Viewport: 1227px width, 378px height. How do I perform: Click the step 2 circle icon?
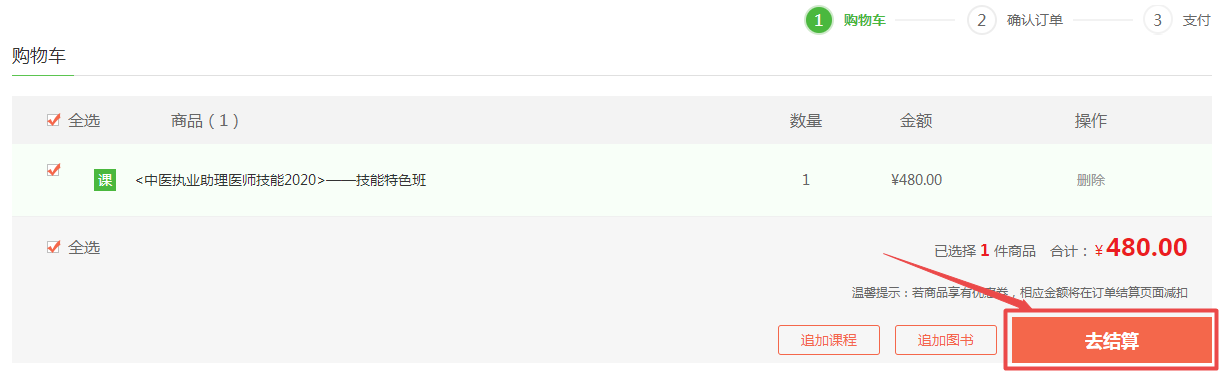[x=982, y=20]
